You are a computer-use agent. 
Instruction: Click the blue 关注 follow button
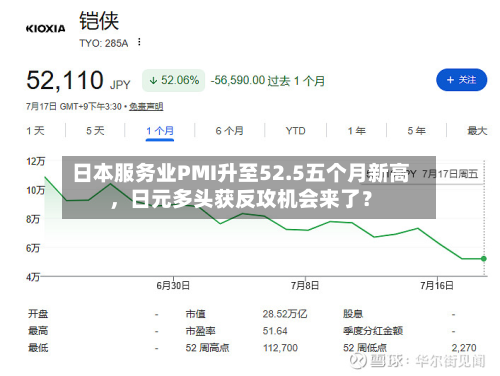coord(462,80)
